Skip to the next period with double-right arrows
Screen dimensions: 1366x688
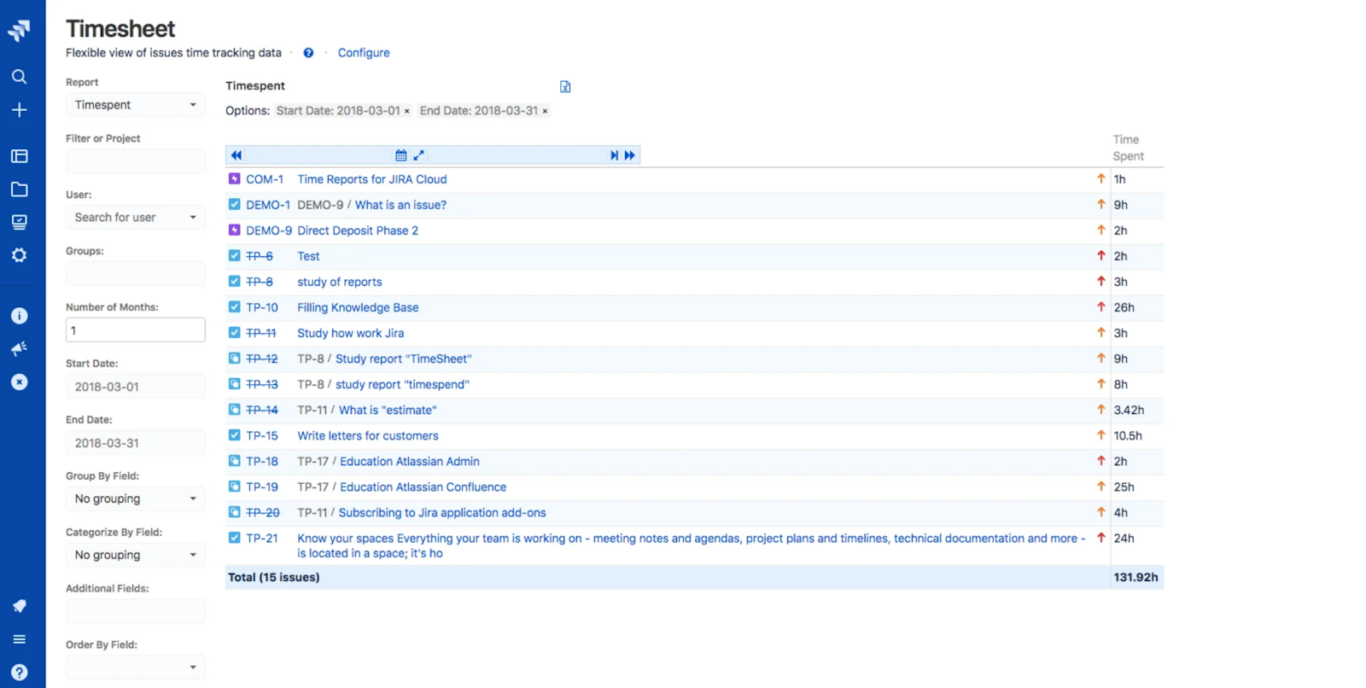[629, 155]
